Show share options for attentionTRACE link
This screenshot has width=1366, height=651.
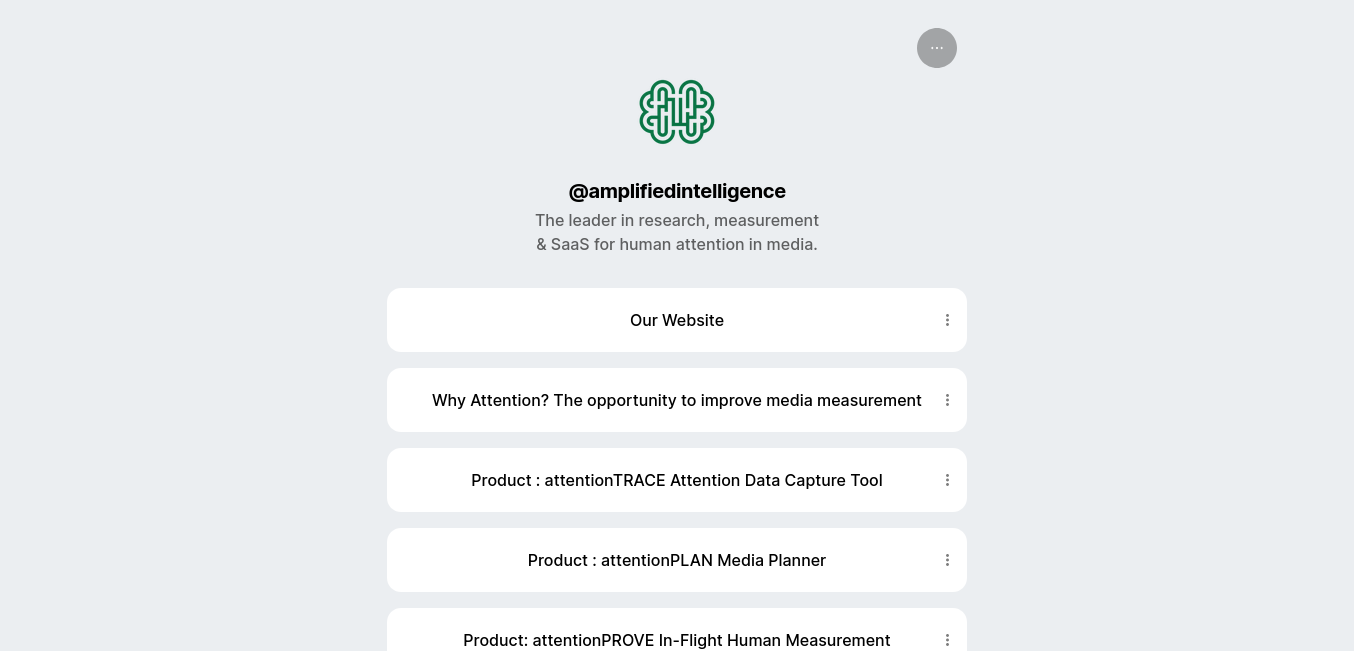(947, 480)
